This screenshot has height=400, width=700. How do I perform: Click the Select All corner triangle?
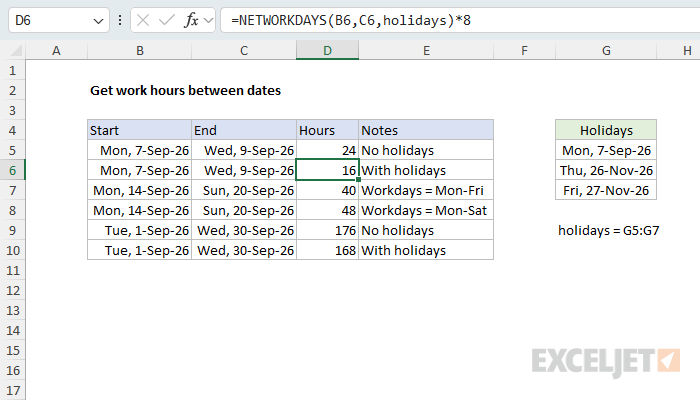pyautogui.click(x=16, y=50)
